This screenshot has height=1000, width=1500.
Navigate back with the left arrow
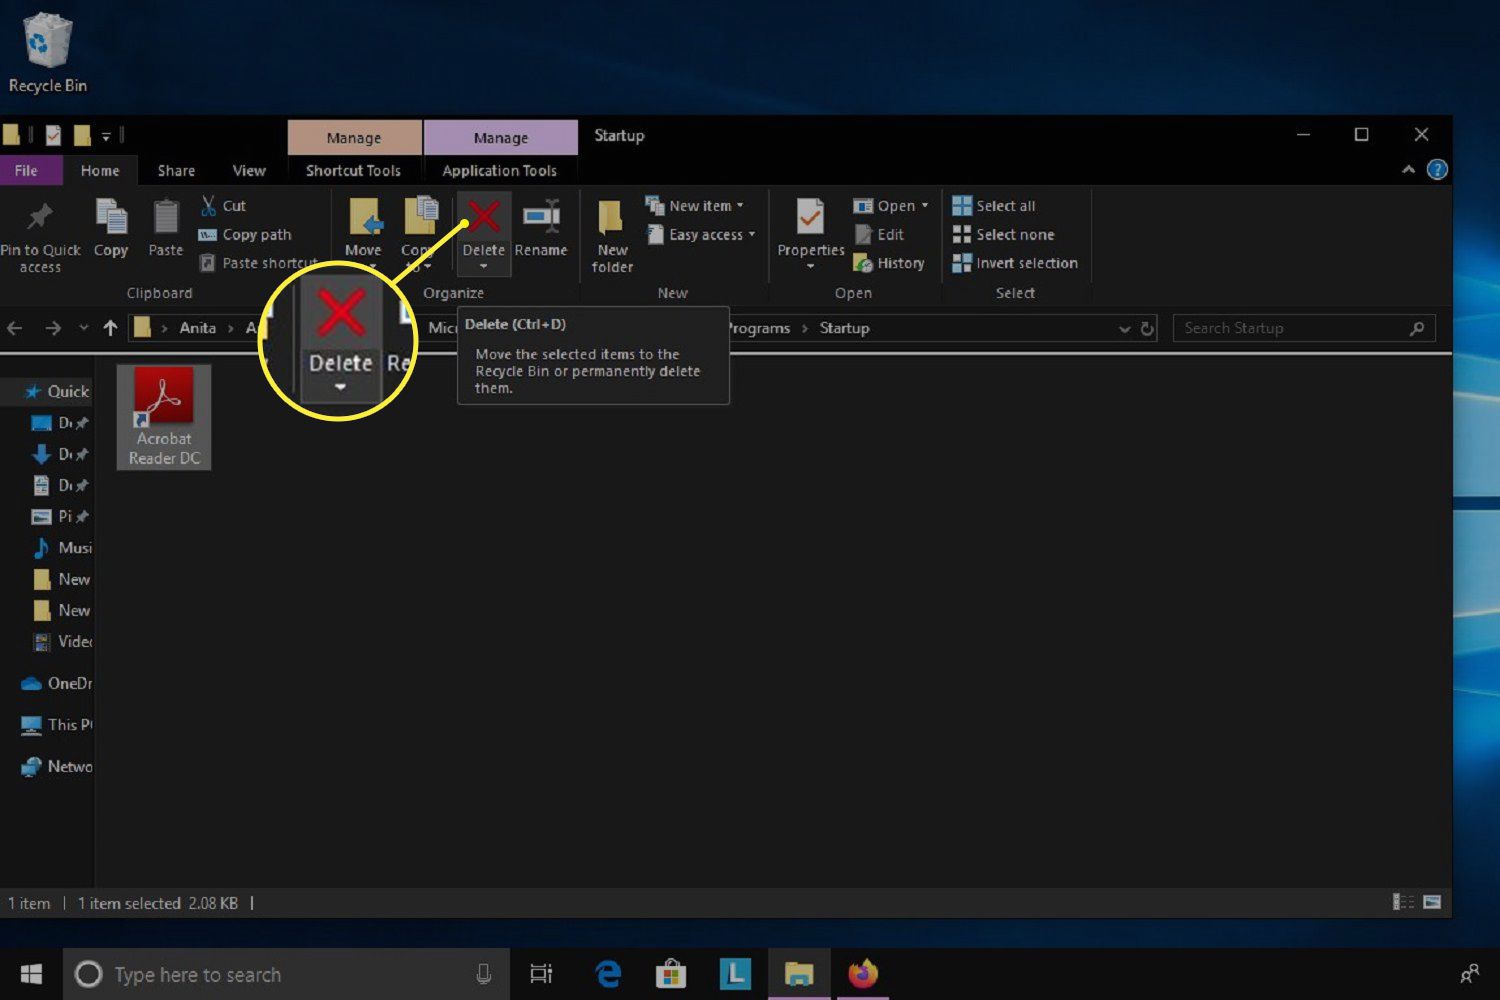coord(15,328)
